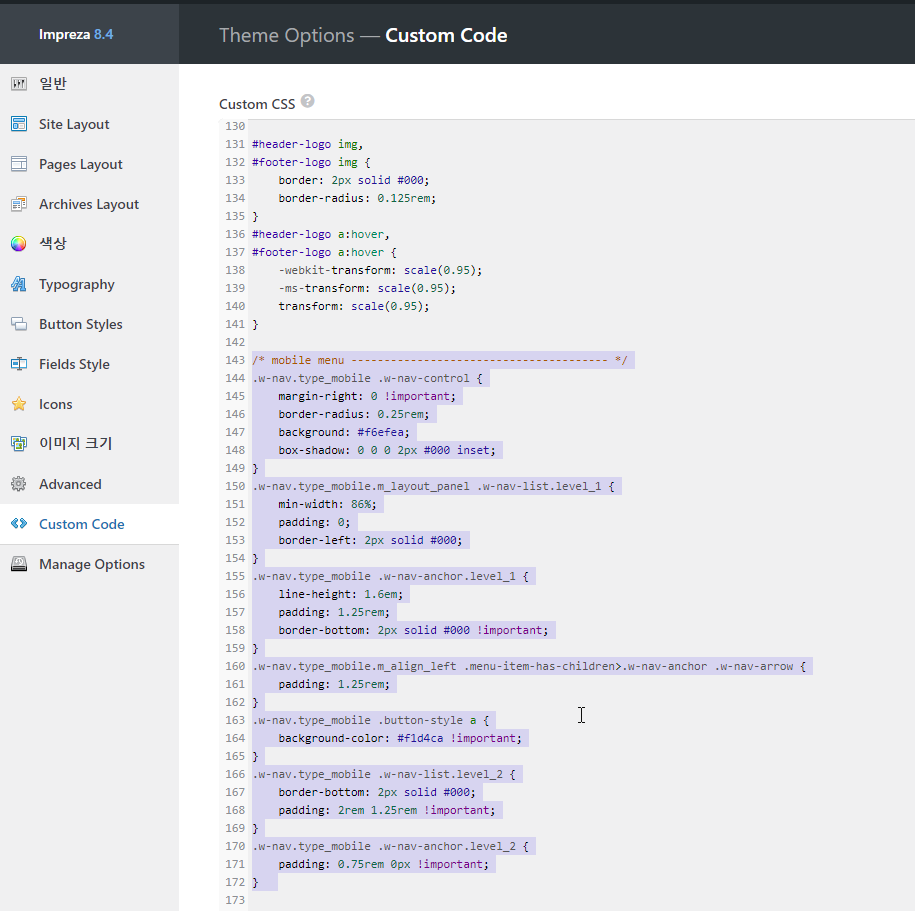
Task: Click the Typography letter icon
Action: (x=19, y=284)
